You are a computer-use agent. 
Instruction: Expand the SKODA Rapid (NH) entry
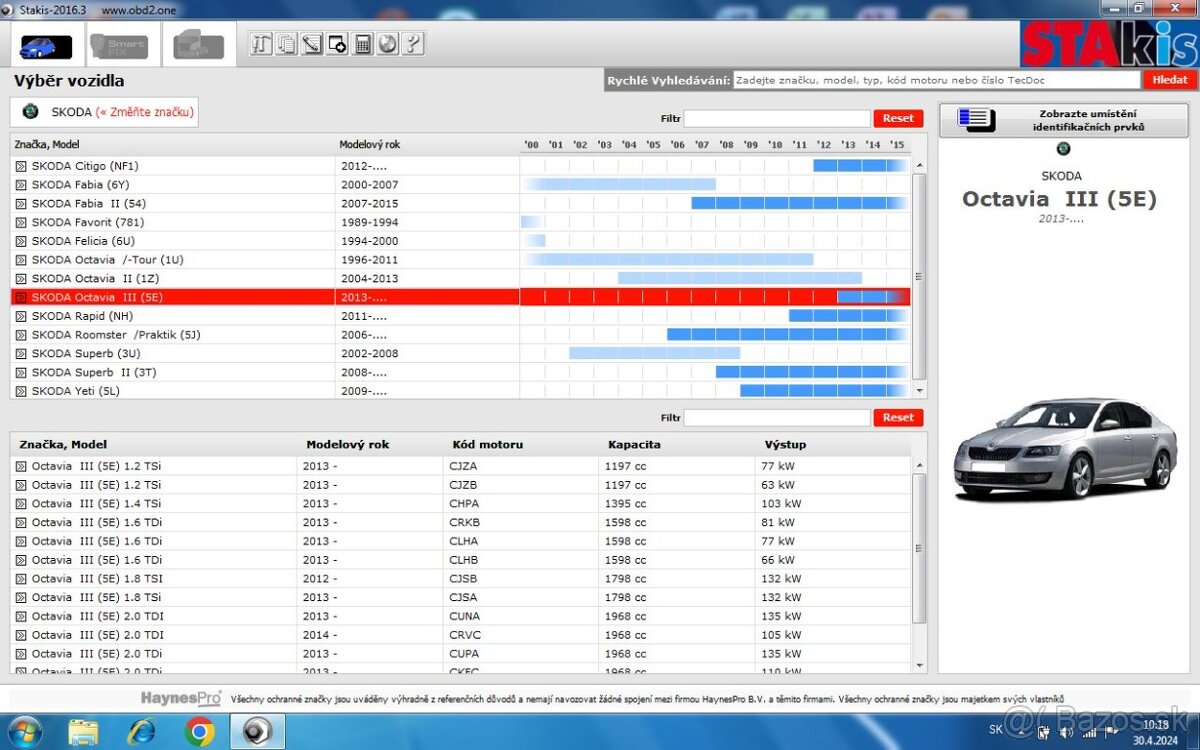[x=21, y=315]
